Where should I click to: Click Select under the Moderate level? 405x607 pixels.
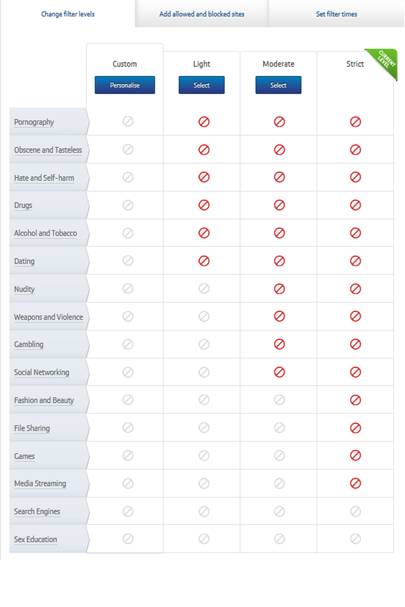point(278,85)
